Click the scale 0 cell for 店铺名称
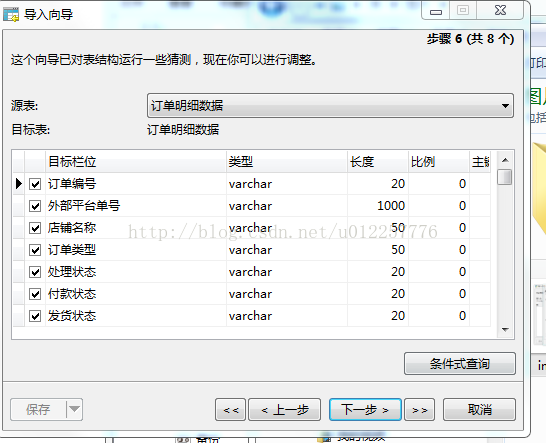Viewport: 546px width, 443px height. pyautogui.click(x=439, y=228)
